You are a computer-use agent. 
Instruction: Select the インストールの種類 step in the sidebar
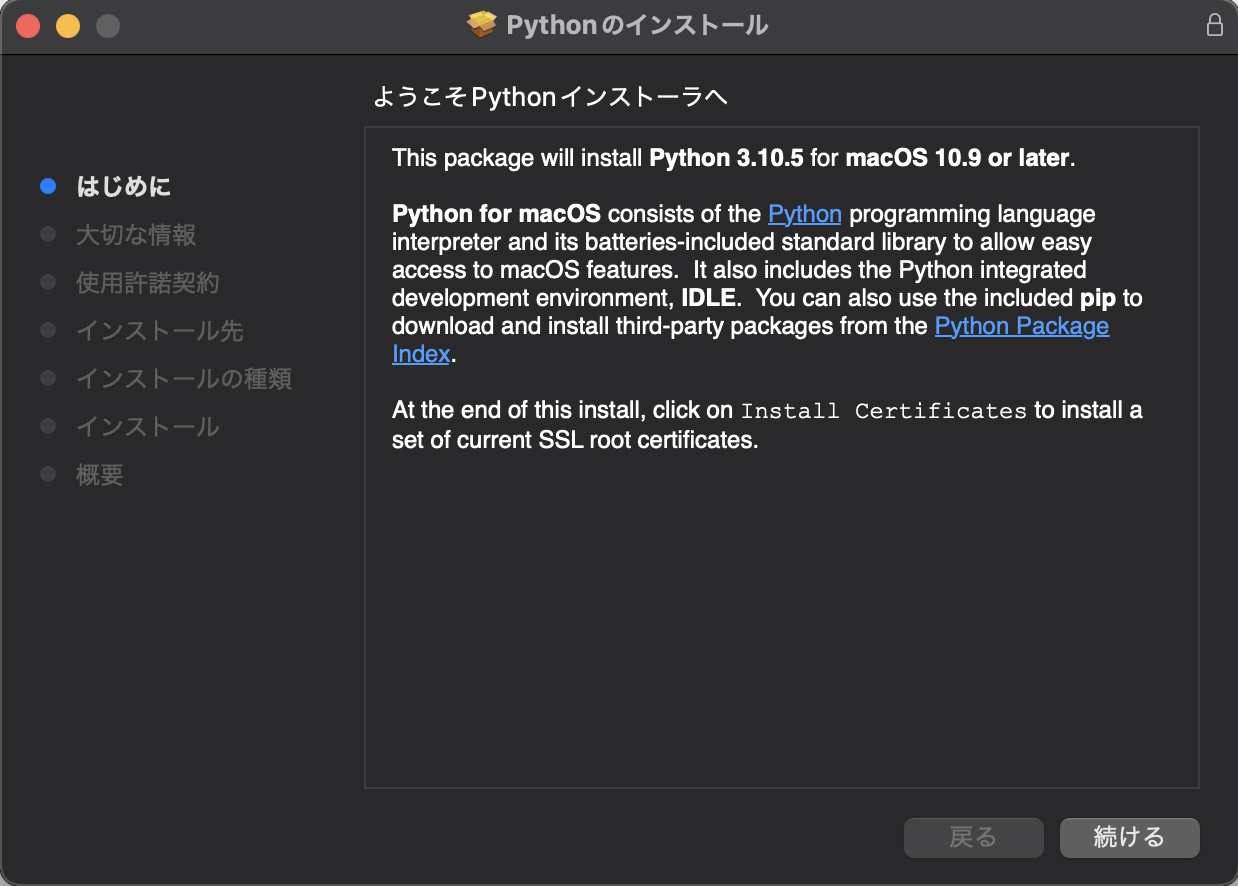point(184,378)
